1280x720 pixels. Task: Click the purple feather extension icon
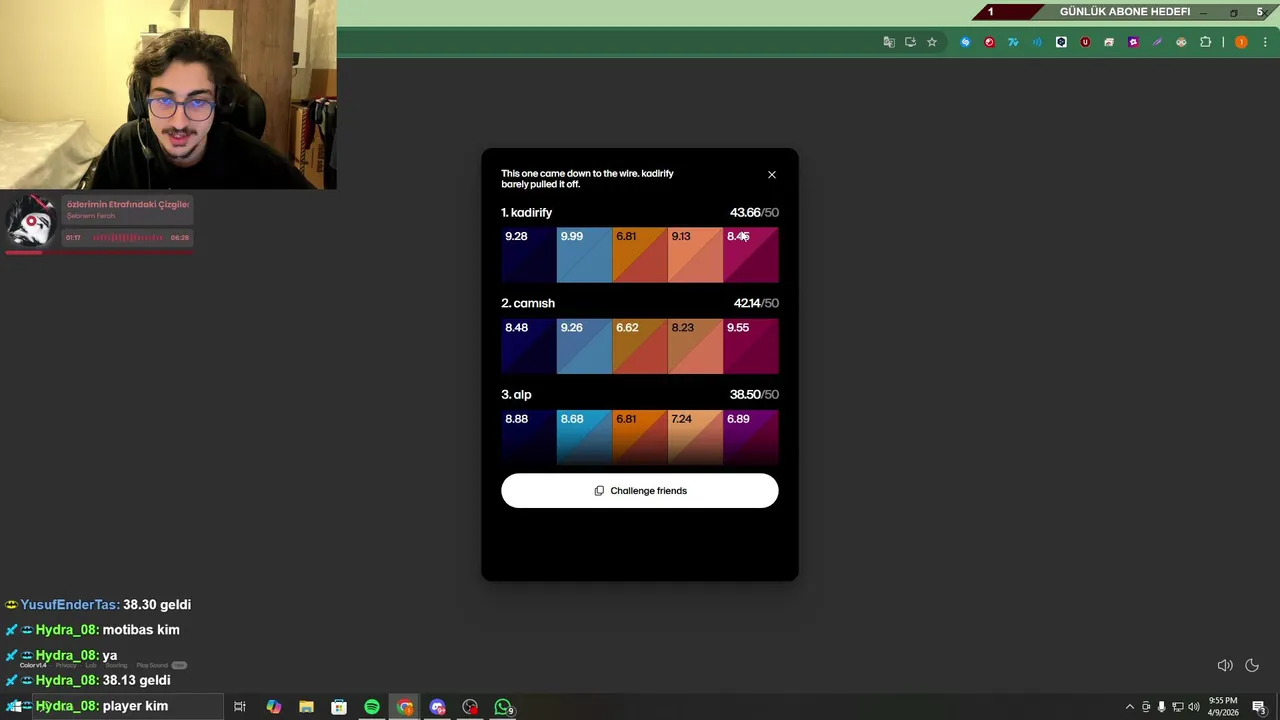(x=1157, y=42)
